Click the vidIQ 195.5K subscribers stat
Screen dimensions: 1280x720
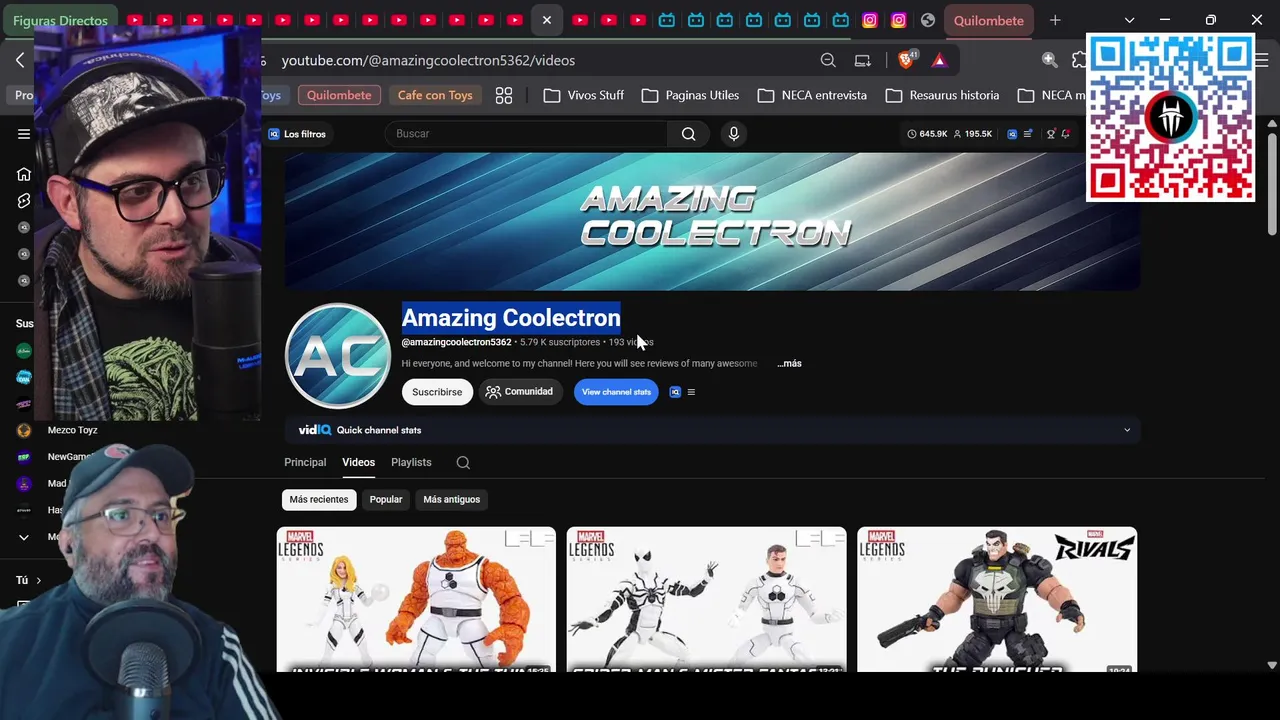pyautogui.click(x=972, y=134)
